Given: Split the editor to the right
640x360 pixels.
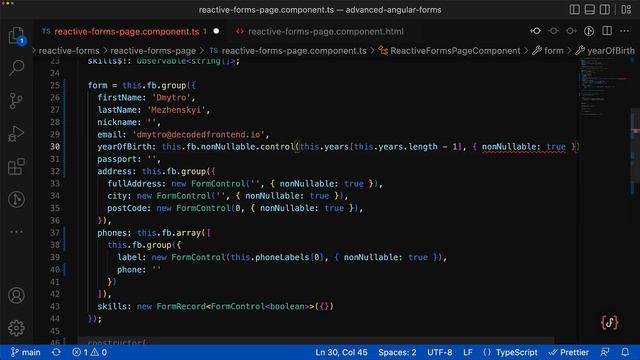Looking at the screenshot, I should [x=607, y=31].
